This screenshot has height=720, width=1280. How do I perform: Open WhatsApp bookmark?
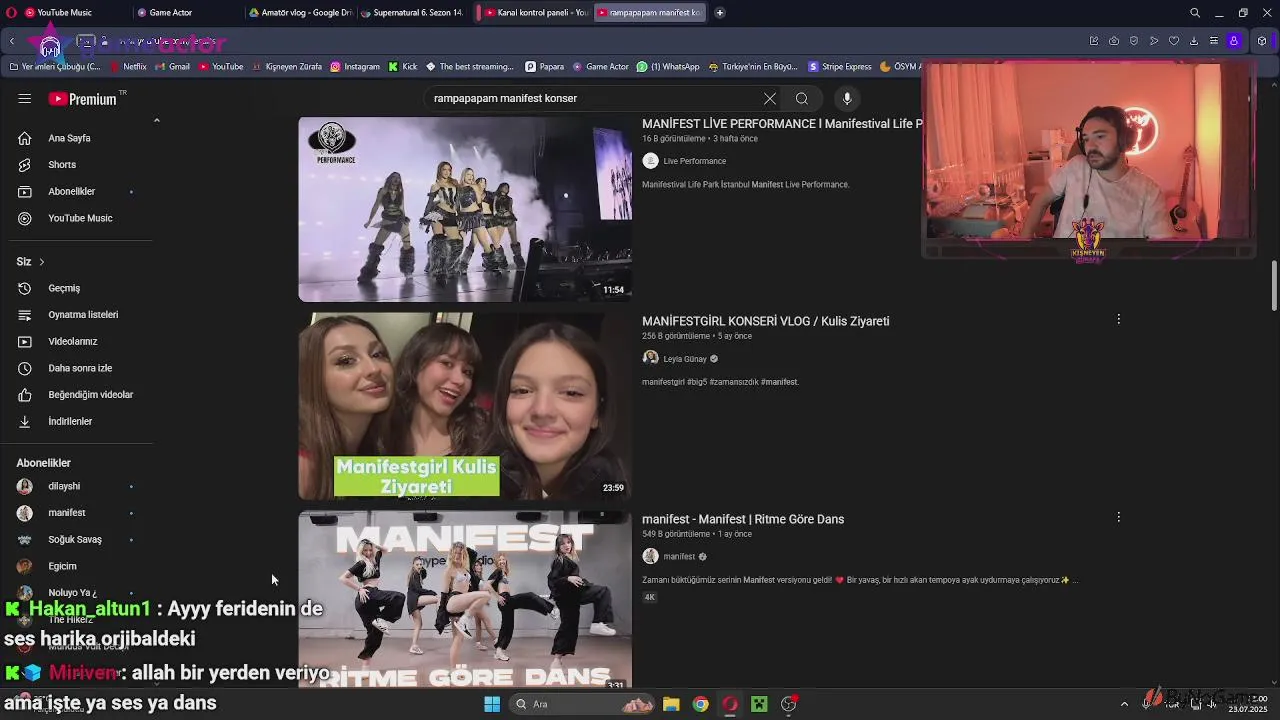coord(668,67)
